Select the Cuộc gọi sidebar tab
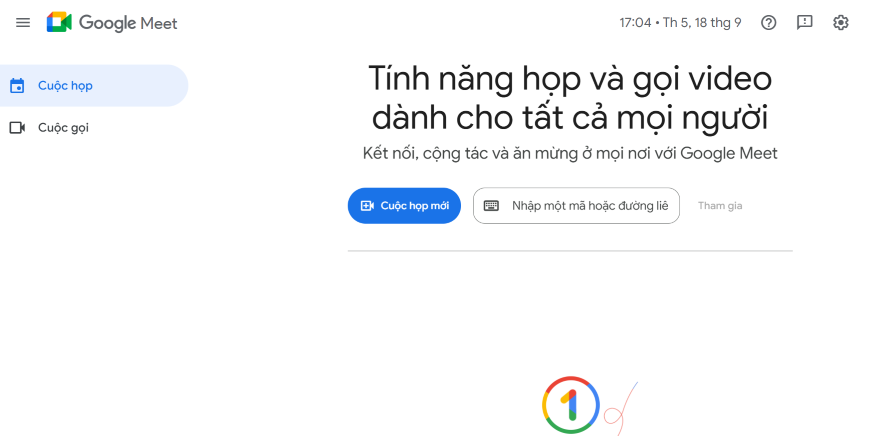The width and height of the screenshot is (880, 436). (94, 128)
